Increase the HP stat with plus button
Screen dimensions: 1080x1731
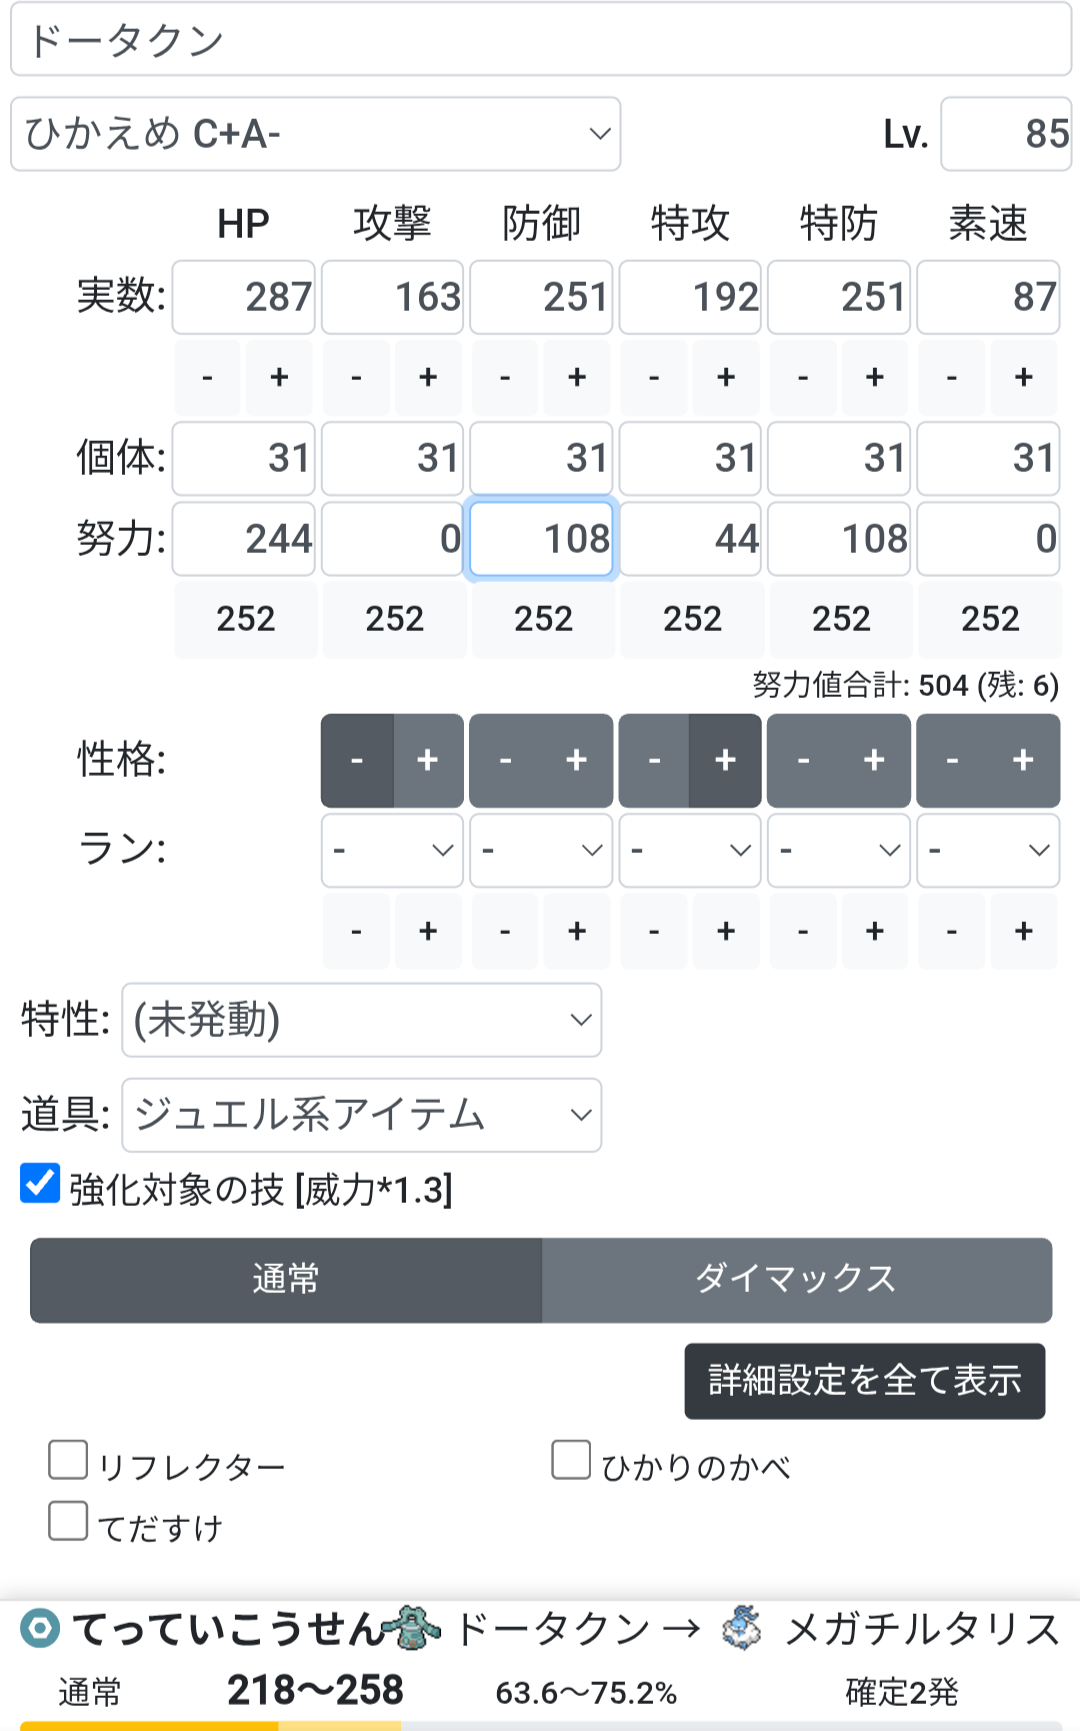(x=279, y=377)
